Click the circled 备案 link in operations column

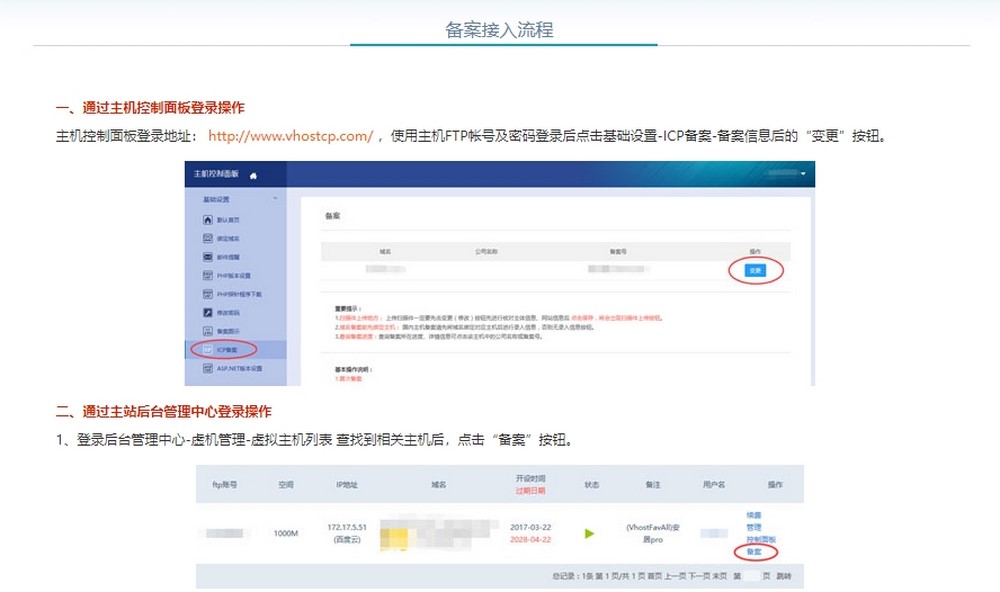tap(754, 552)
